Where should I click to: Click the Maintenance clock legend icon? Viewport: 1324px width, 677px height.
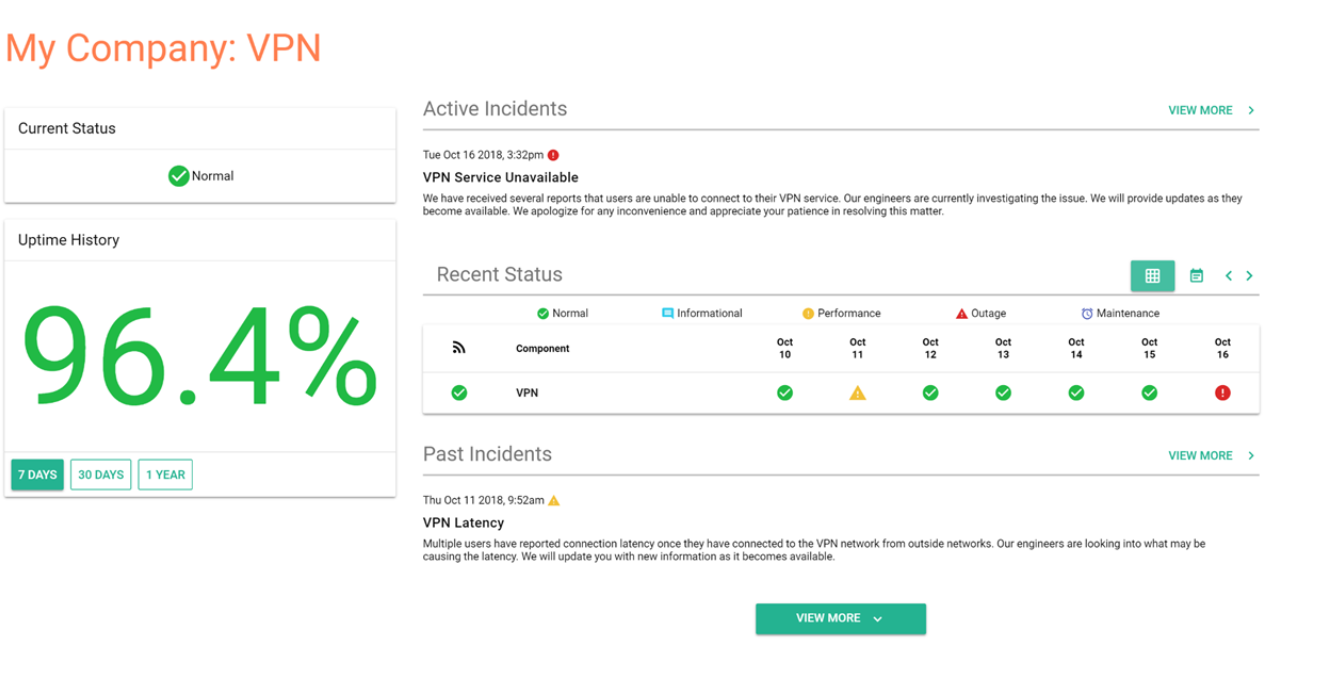1085,313
